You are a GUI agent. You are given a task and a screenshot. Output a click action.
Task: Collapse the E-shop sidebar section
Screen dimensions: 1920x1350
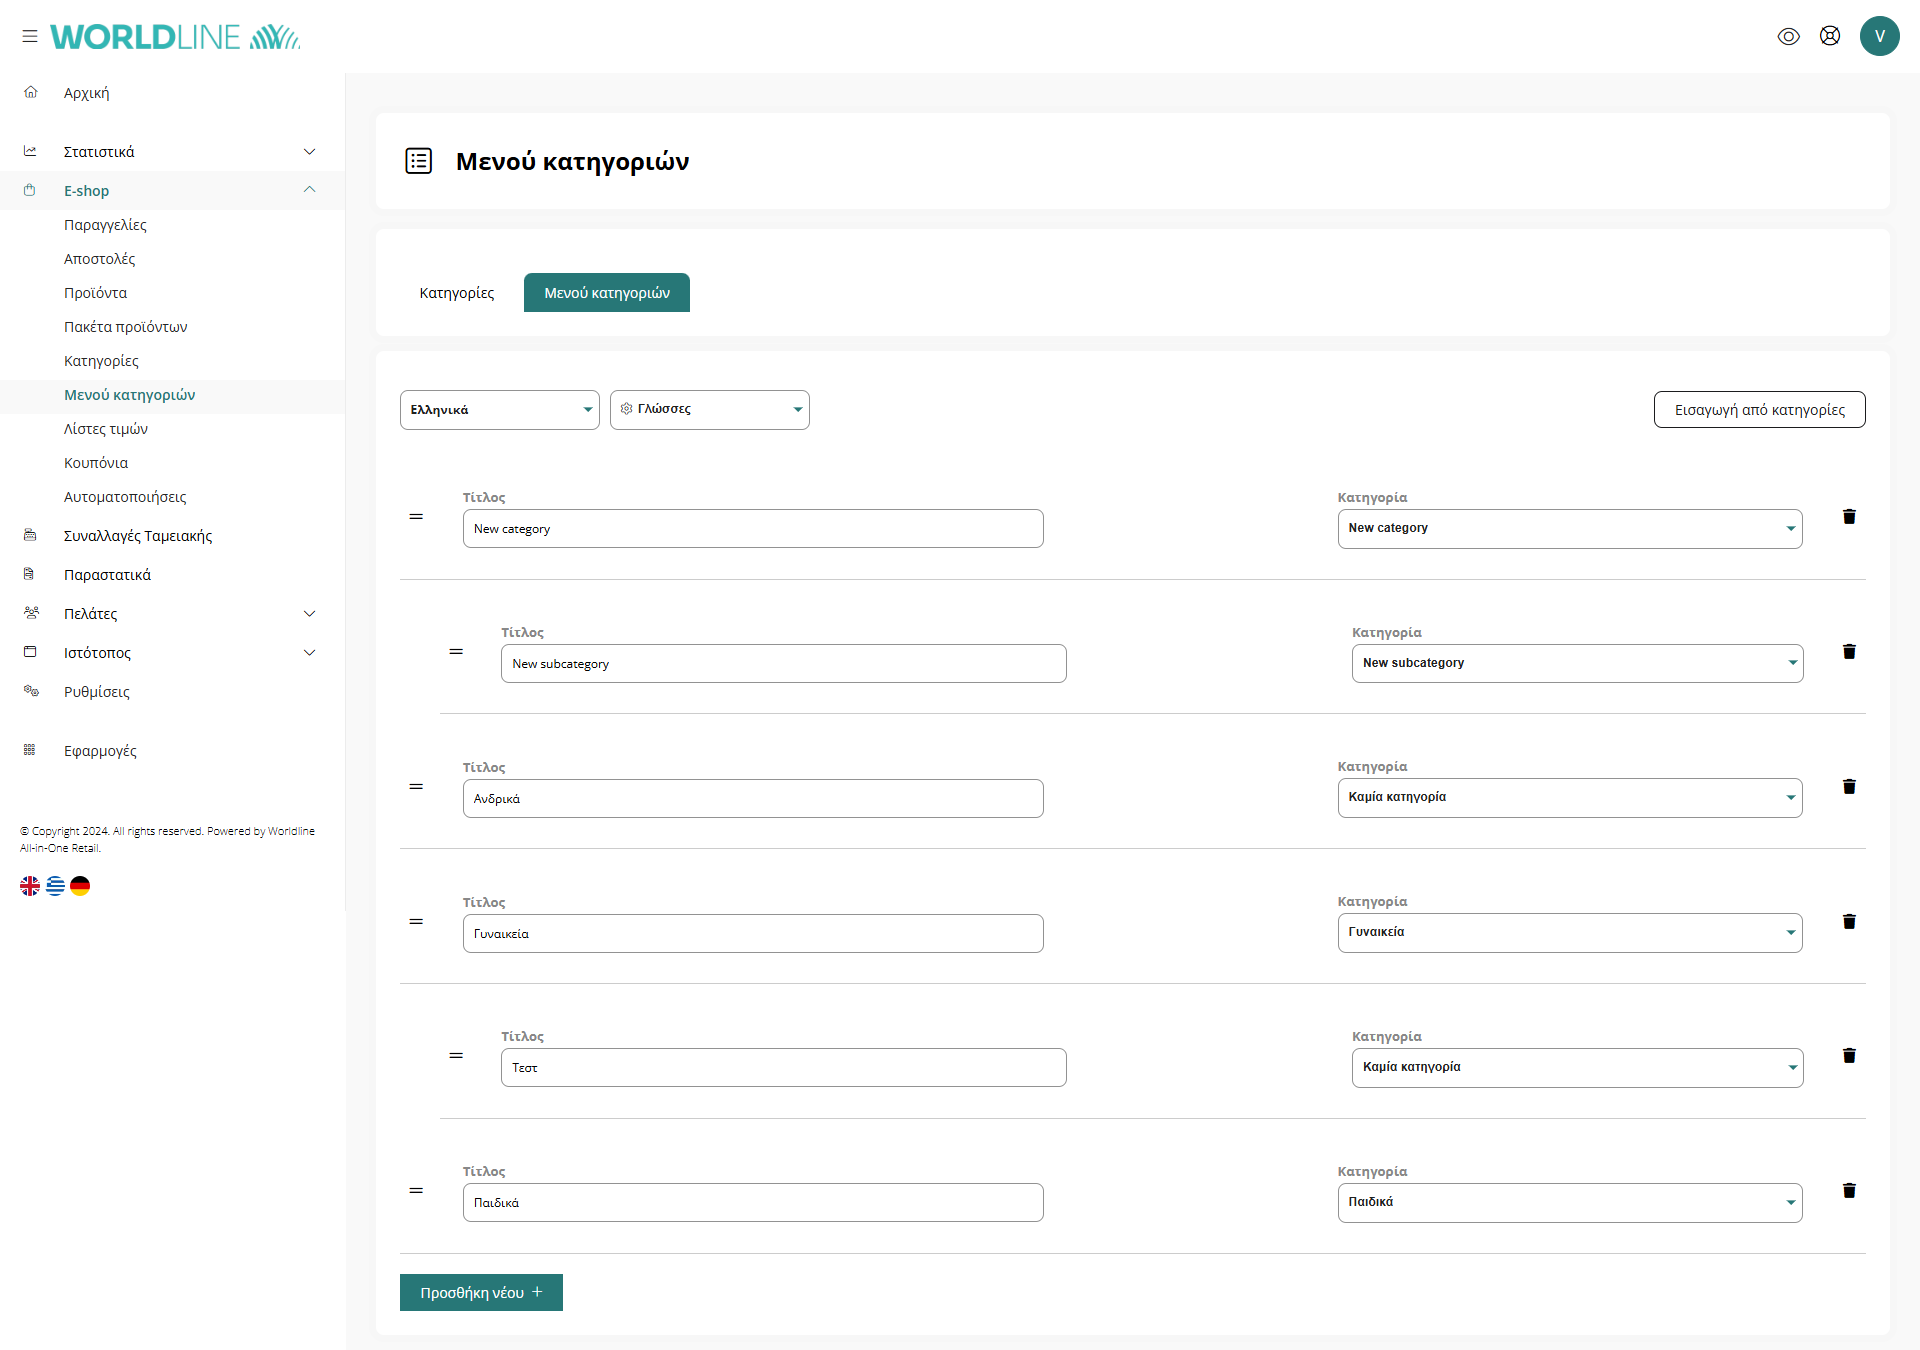tap(309, 190)
